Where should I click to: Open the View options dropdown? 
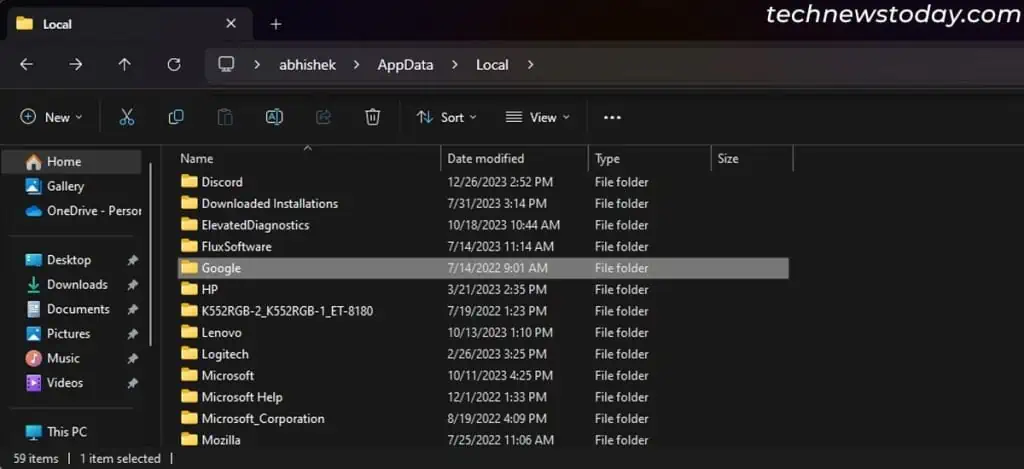[x=538, y=117]
